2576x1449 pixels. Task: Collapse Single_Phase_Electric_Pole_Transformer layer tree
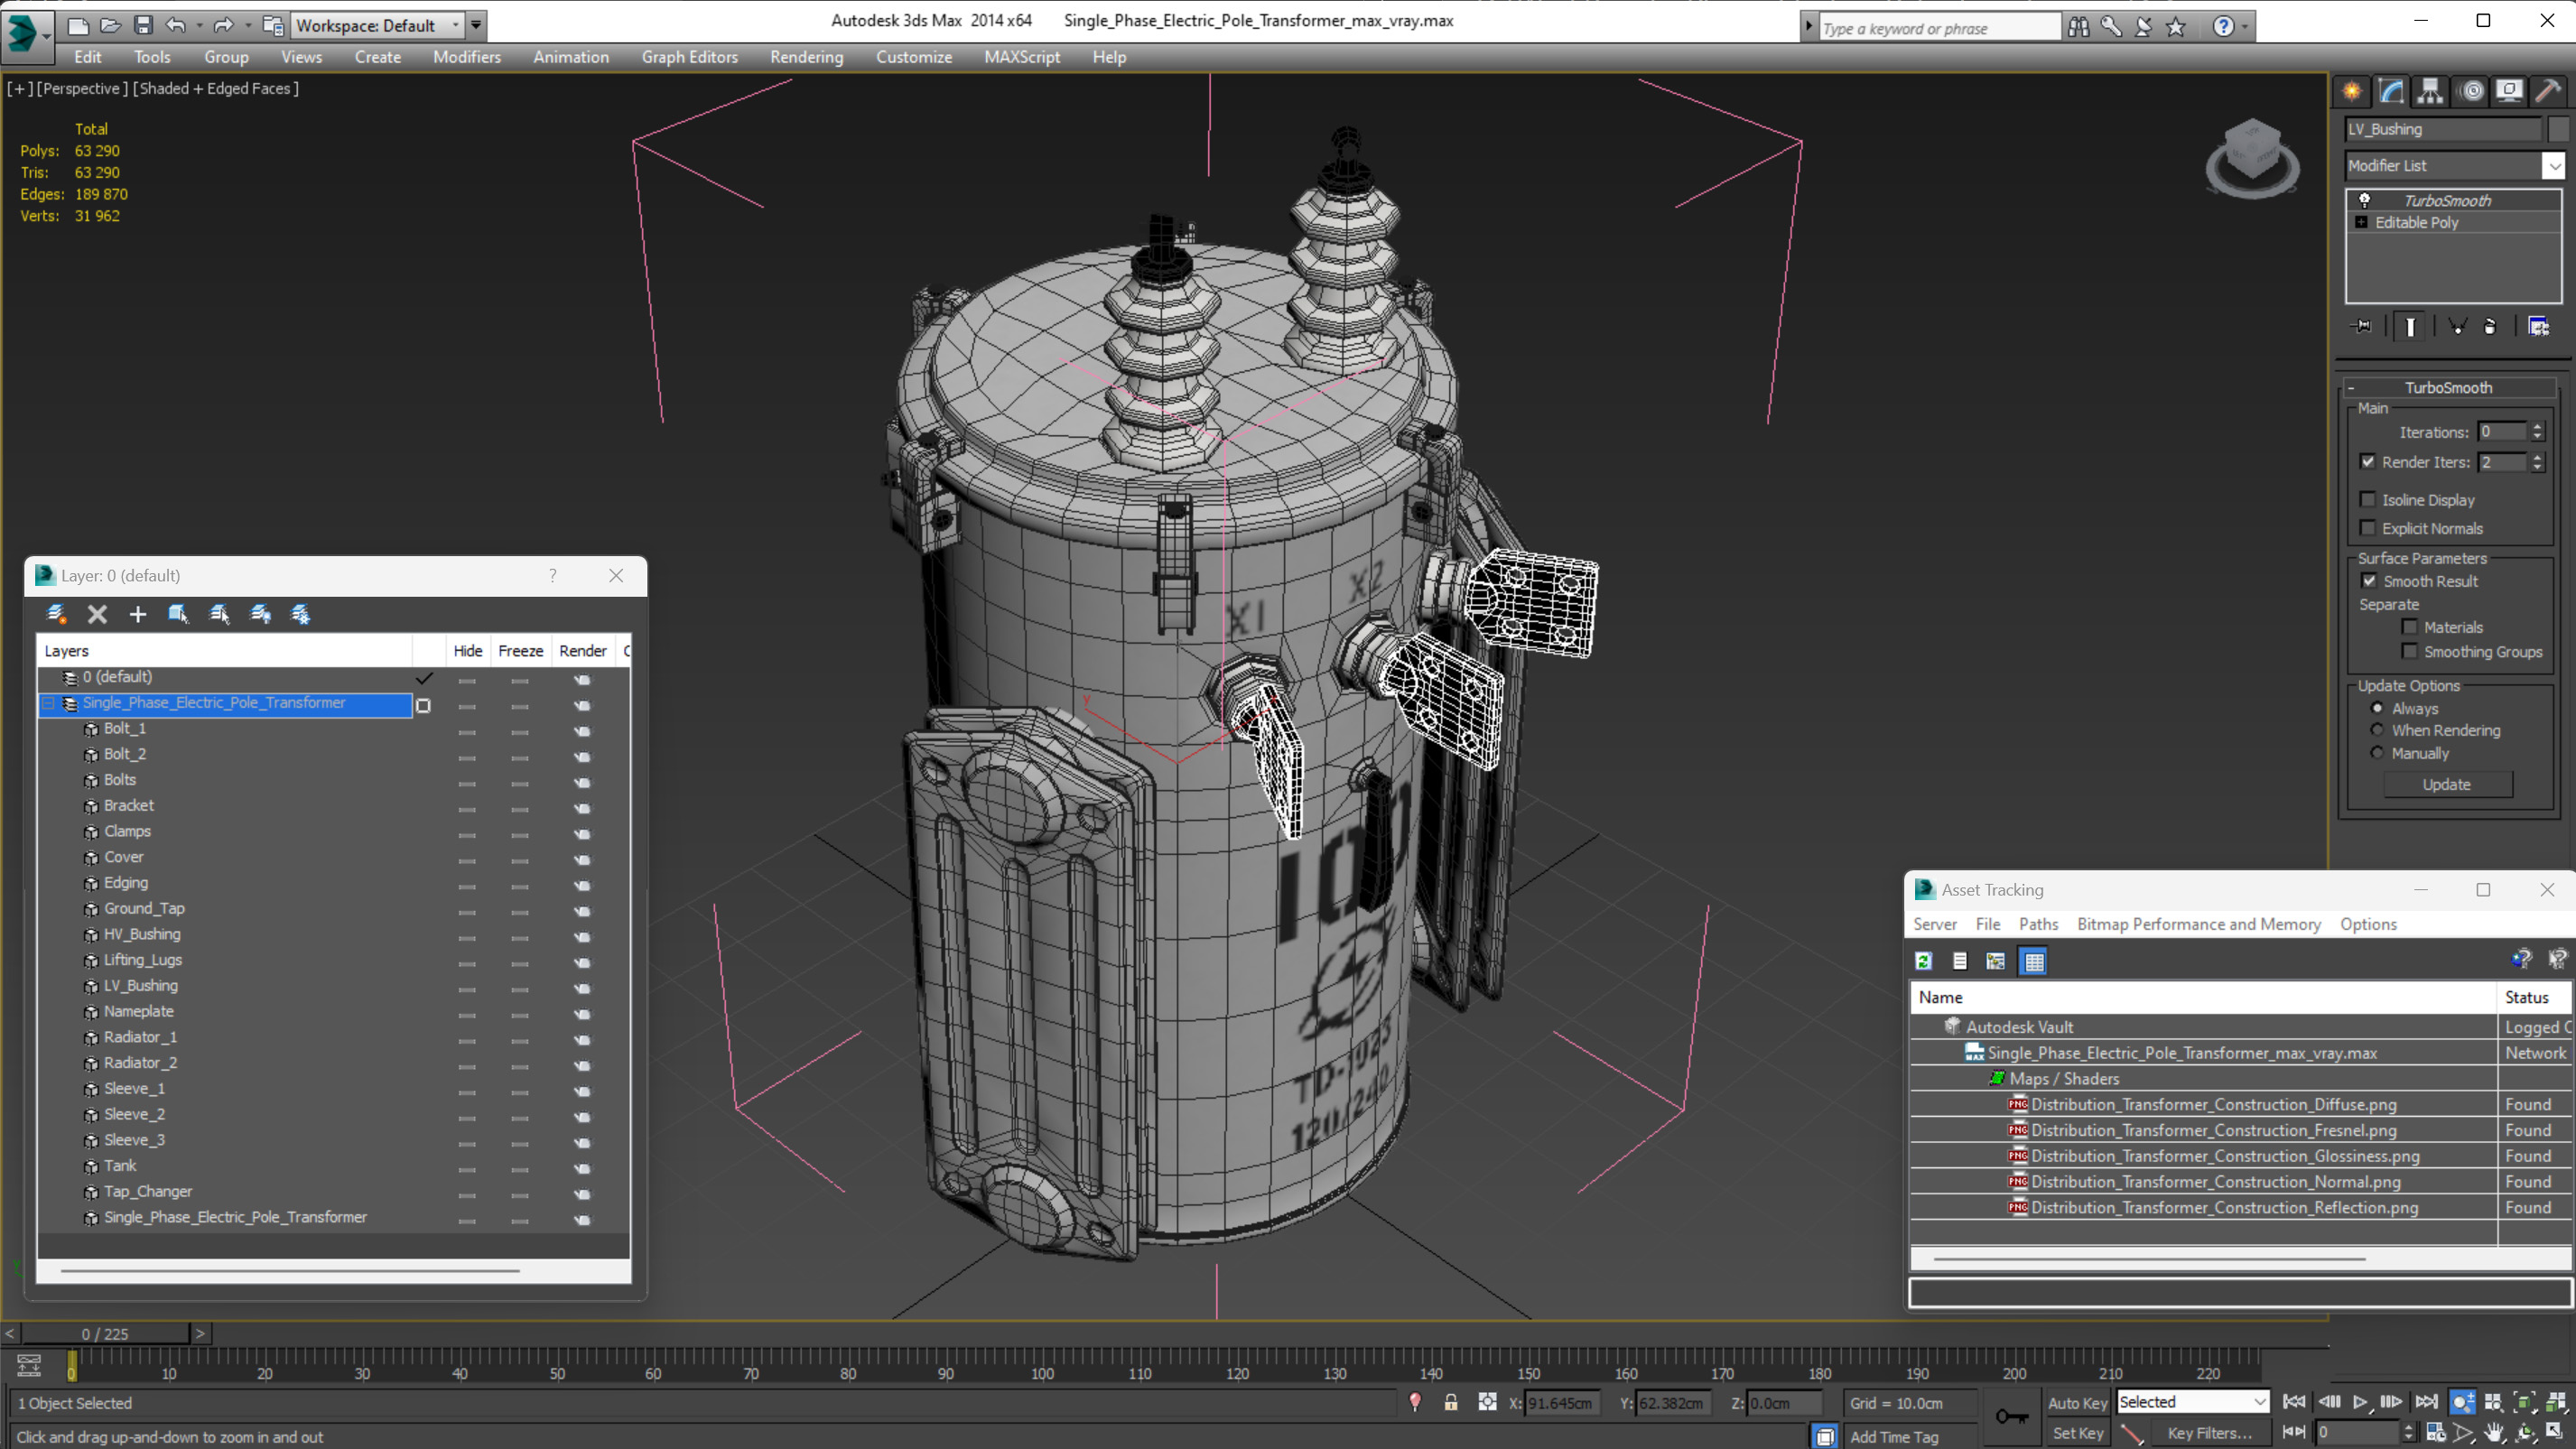48,703
